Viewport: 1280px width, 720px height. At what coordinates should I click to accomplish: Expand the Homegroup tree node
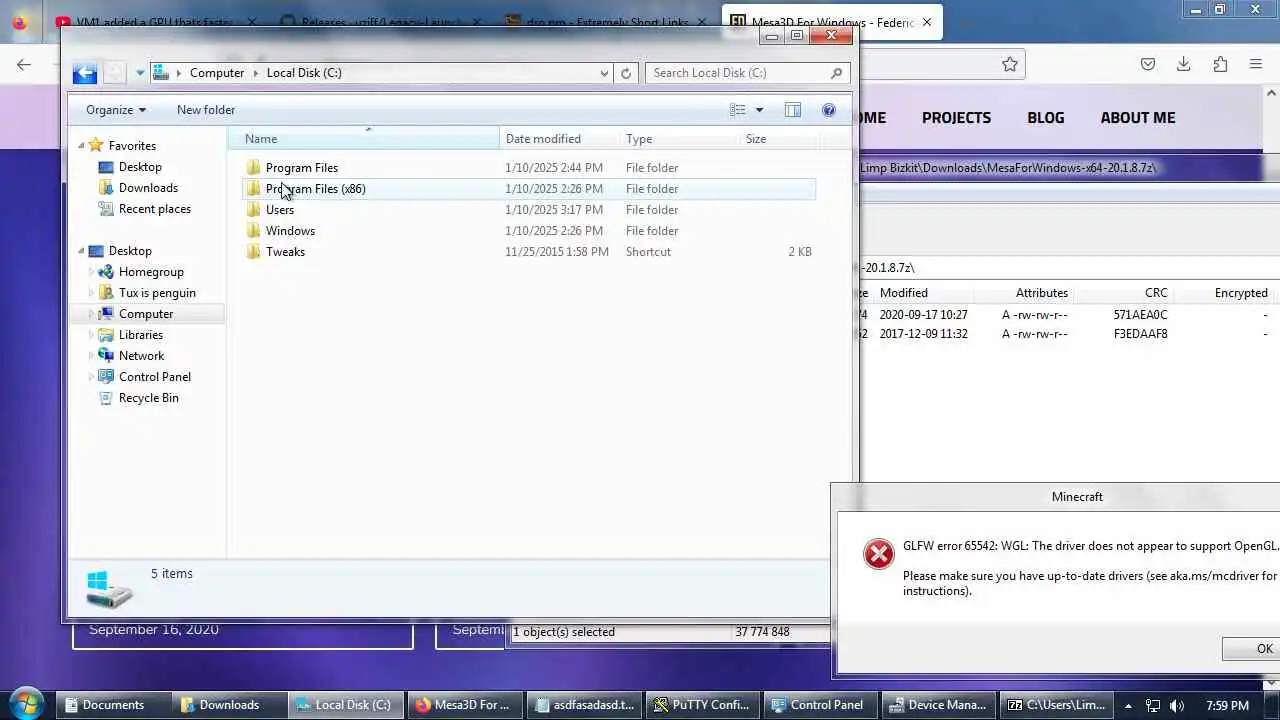click(x=92, y=272)
